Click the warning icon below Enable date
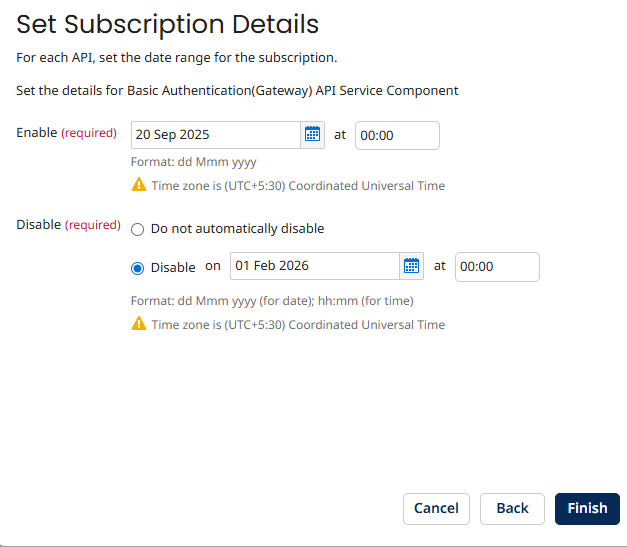Screen dimensions: 627x547 pyautogui.click(x=139, y=185)
